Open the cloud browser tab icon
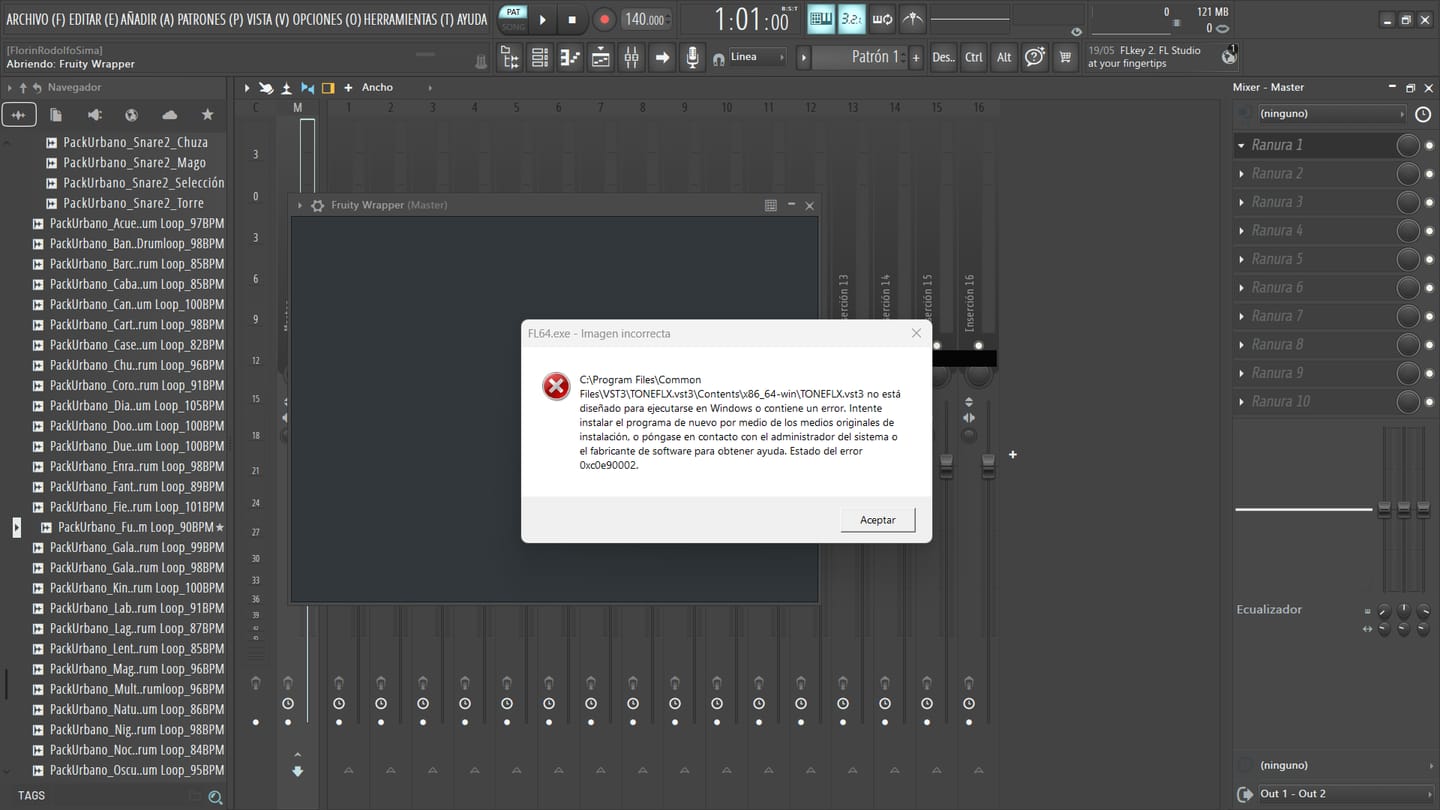 [169, 115]
